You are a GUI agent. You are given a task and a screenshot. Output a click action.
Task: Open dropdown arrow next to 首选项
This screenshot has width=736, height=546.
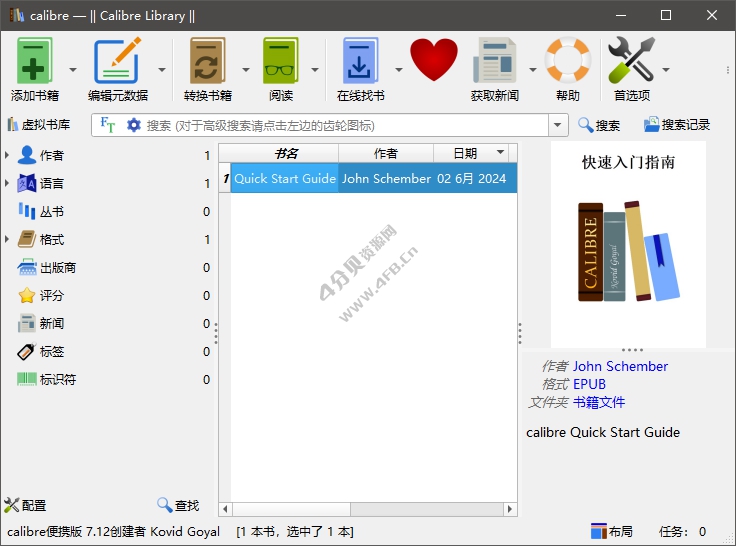tap(666, 70)
